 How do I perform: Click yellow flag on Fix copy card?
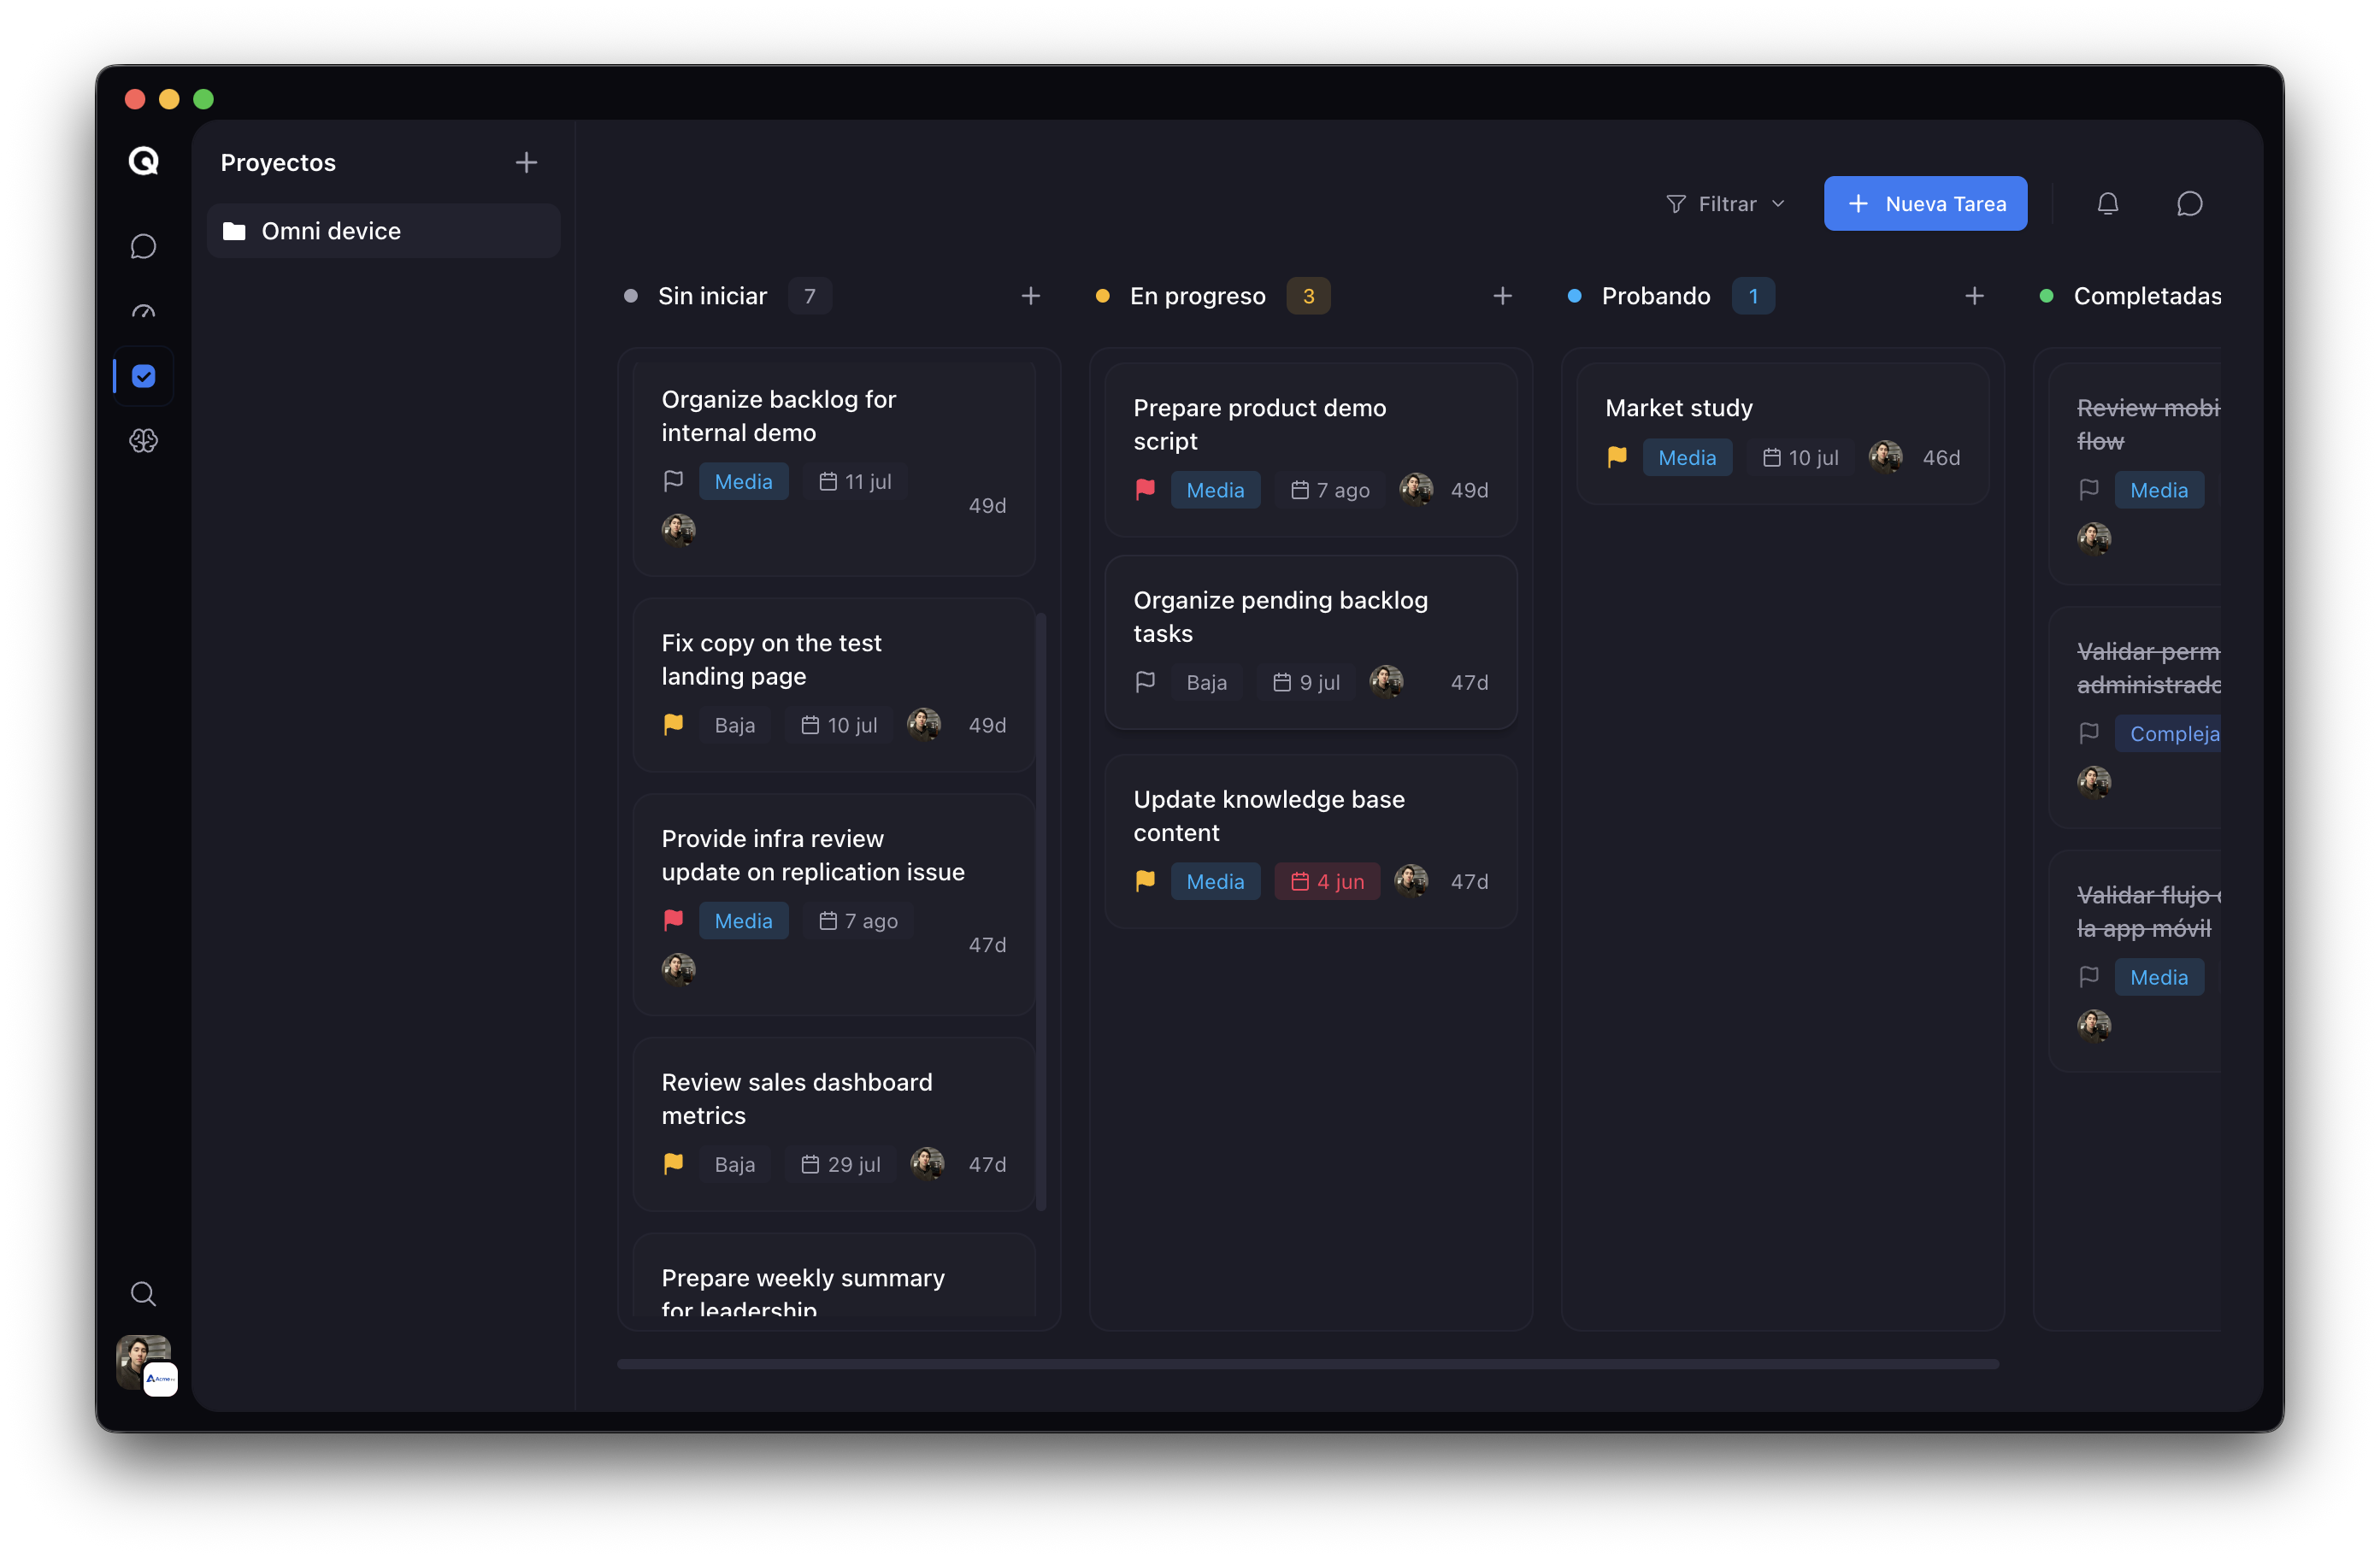pyautogui.click(x=673, y=725)
